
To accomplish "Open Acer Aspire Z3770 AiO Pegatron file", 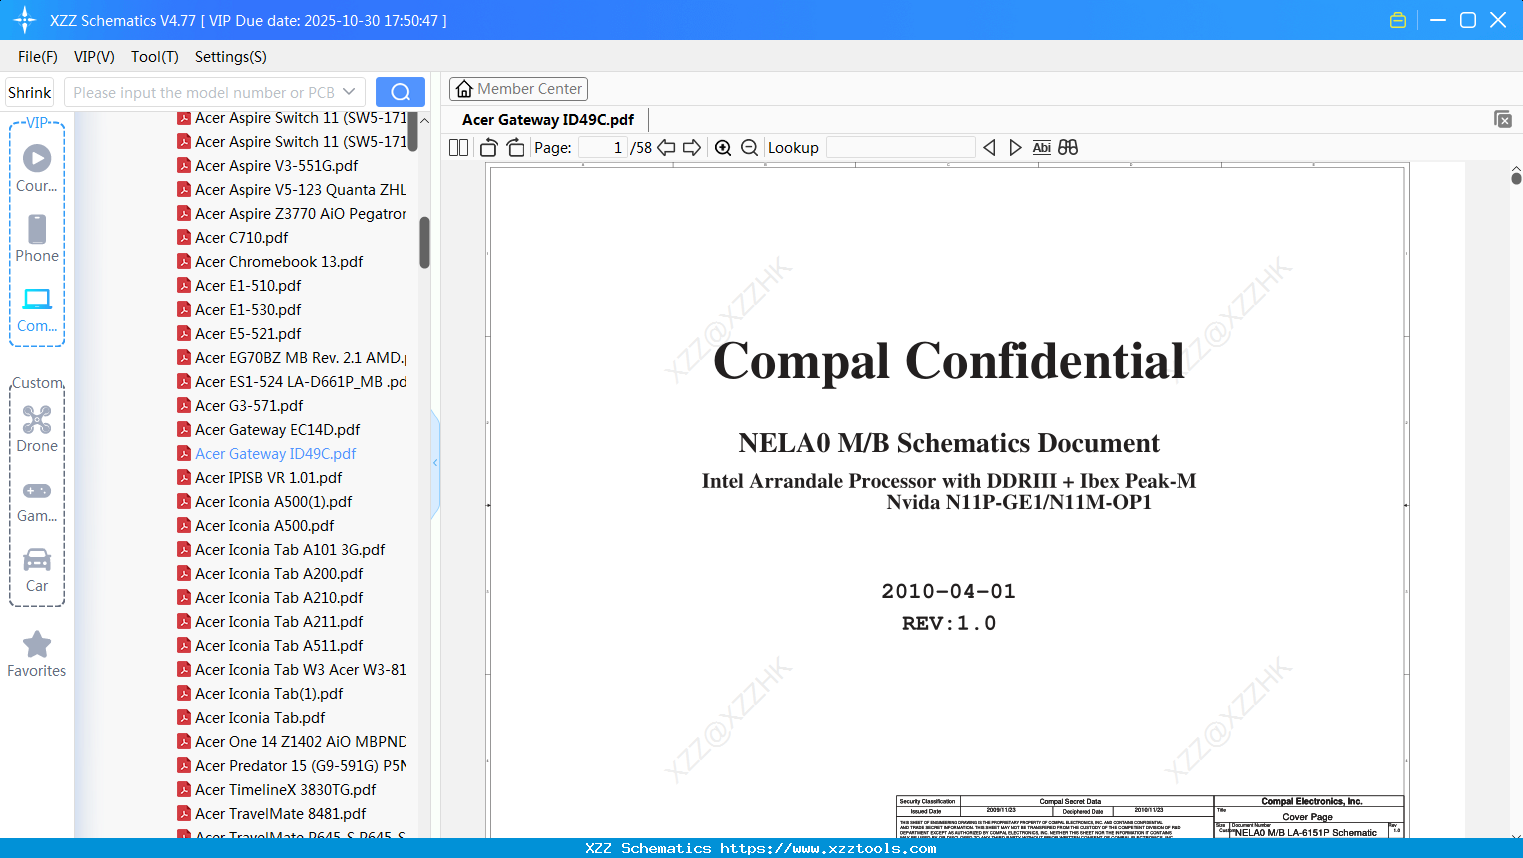I will click(x=291, y=214).
